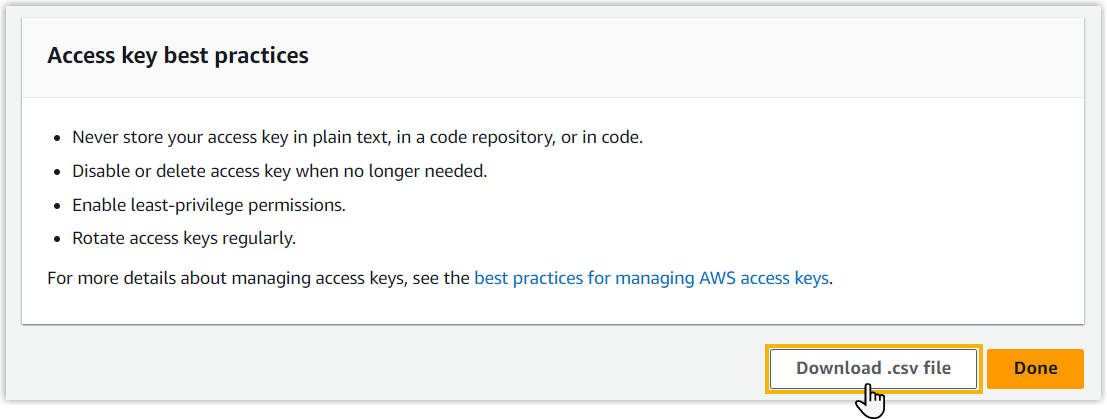This screenshot has width=1107, height=419.
Task: Click bullet dot before "Enable least-privilege" item
Action: [x=57, y=206]
